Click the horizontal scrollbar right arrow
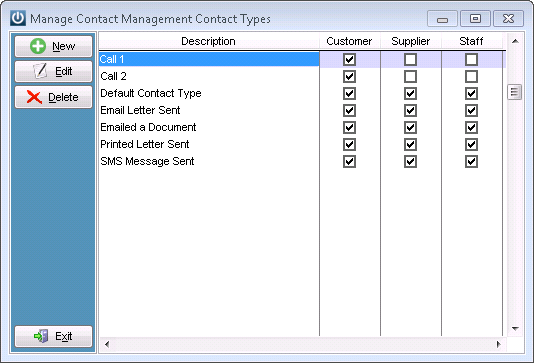The height and width of the screenshot is (363, 534). coord(499,344)
